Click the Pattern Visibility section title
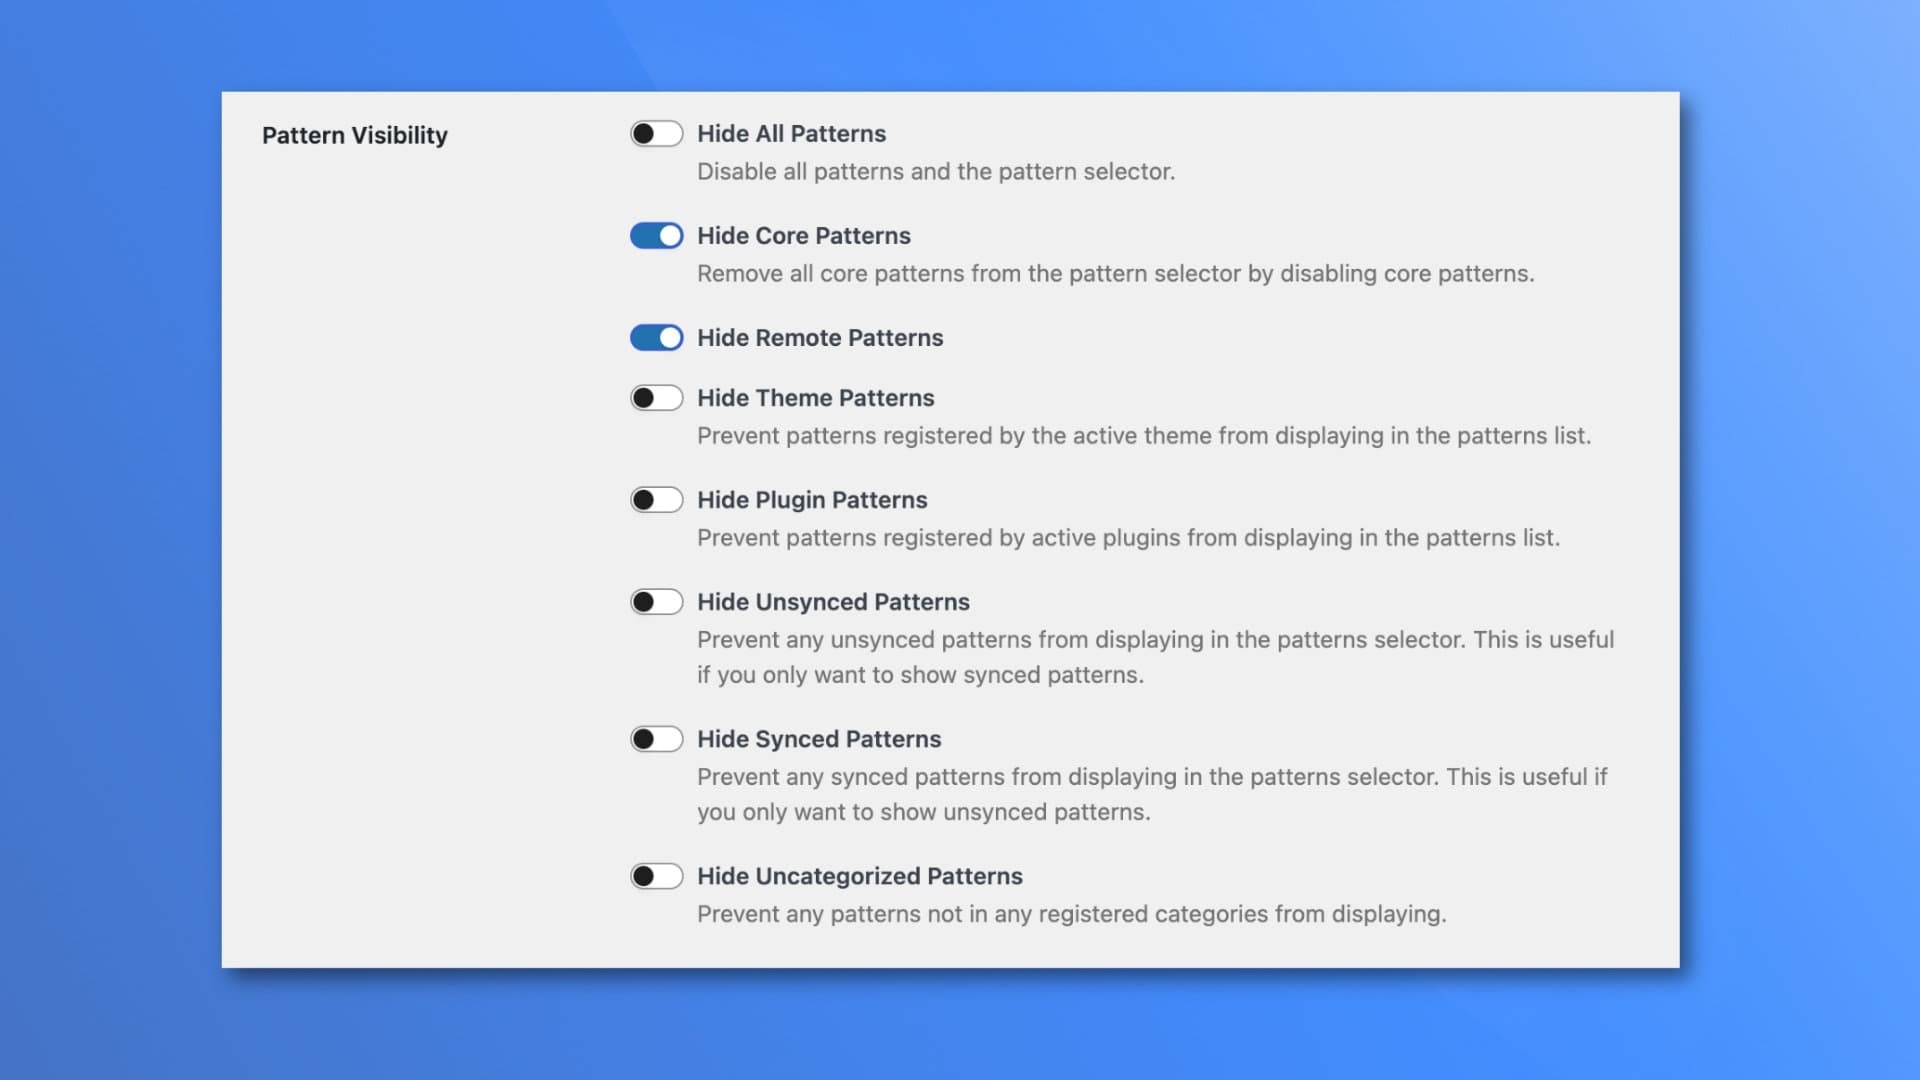The width and height of the screenshot is (1920, 1080). click(355, 134)
